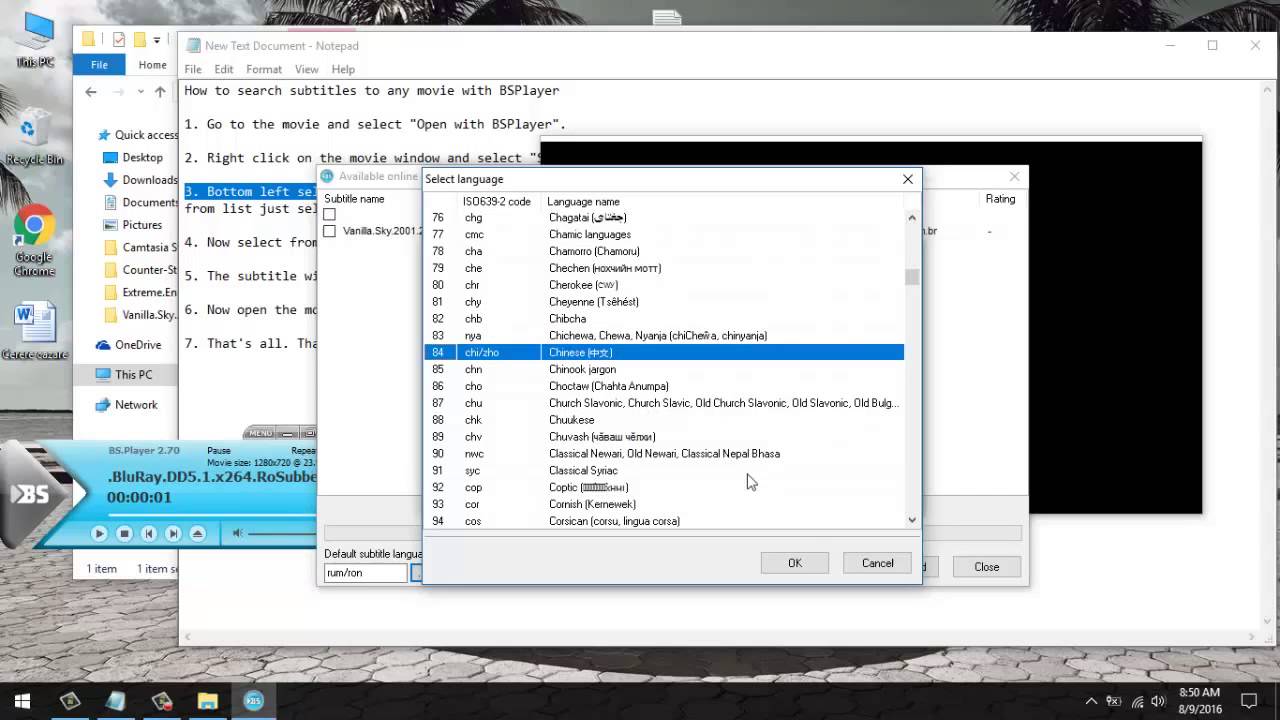The height and width of the screenshot is (720, 1280).
Task: Open the BS.Player MENU button
Action: [x=260, y=433]
